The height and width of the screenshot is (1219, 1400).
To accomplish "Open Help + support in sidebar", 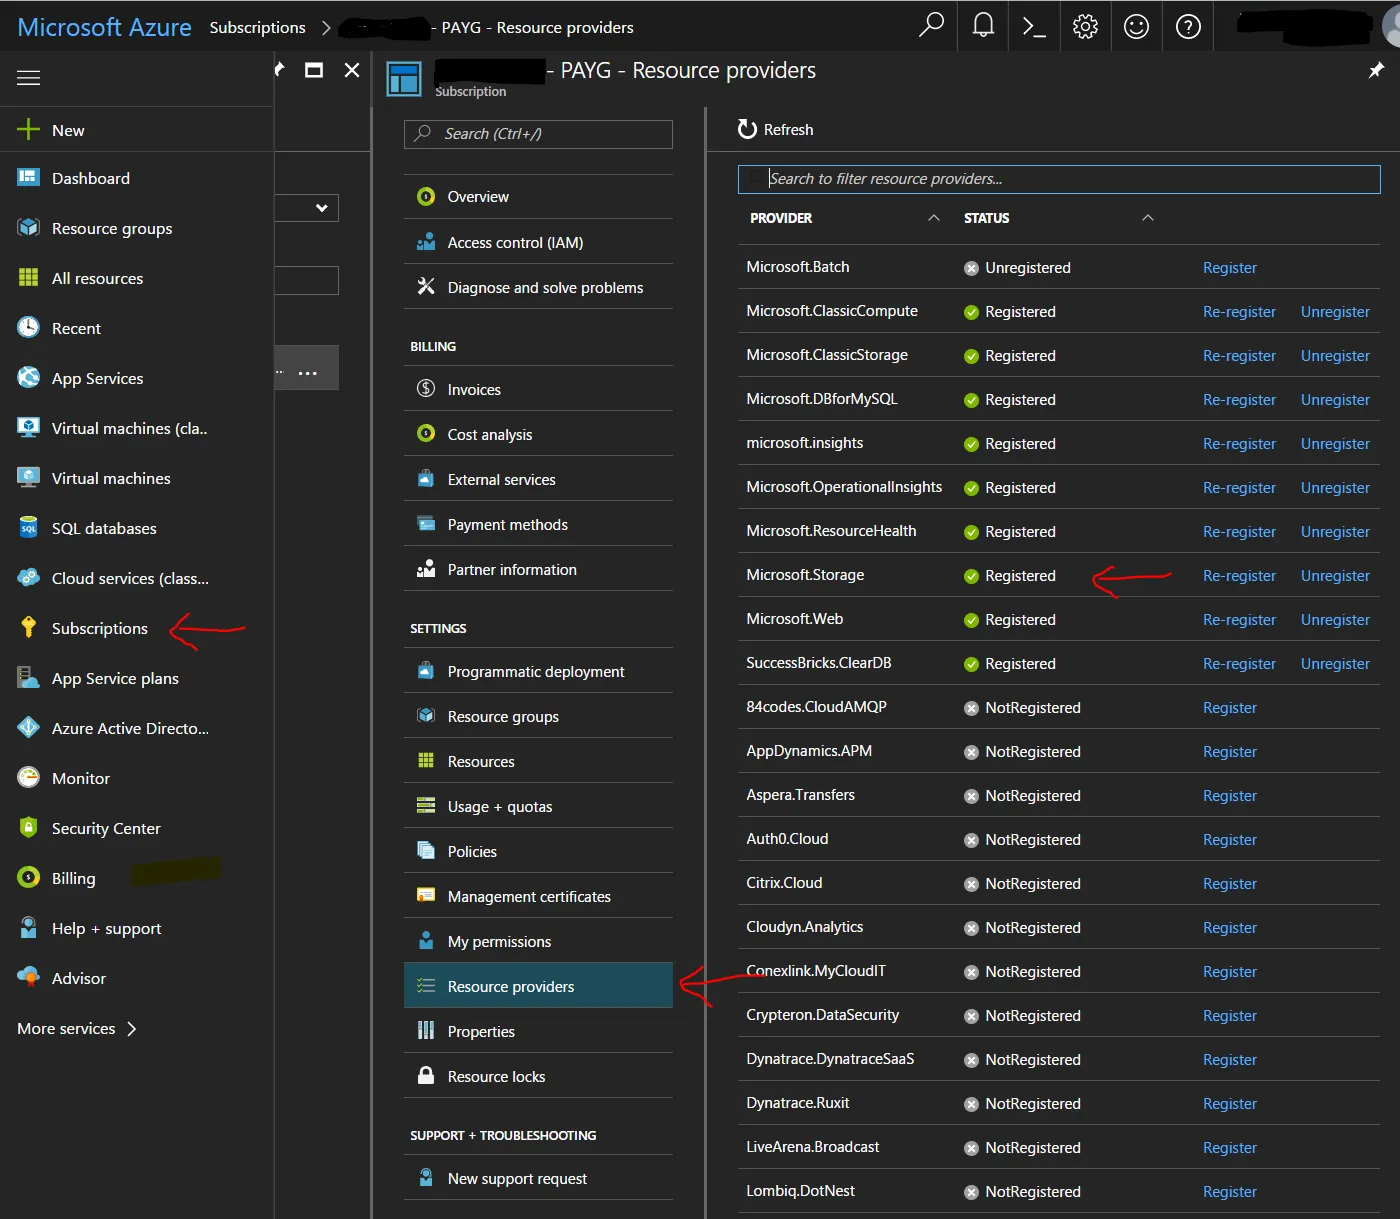I will pyautogui.click(x=137, y=928).
